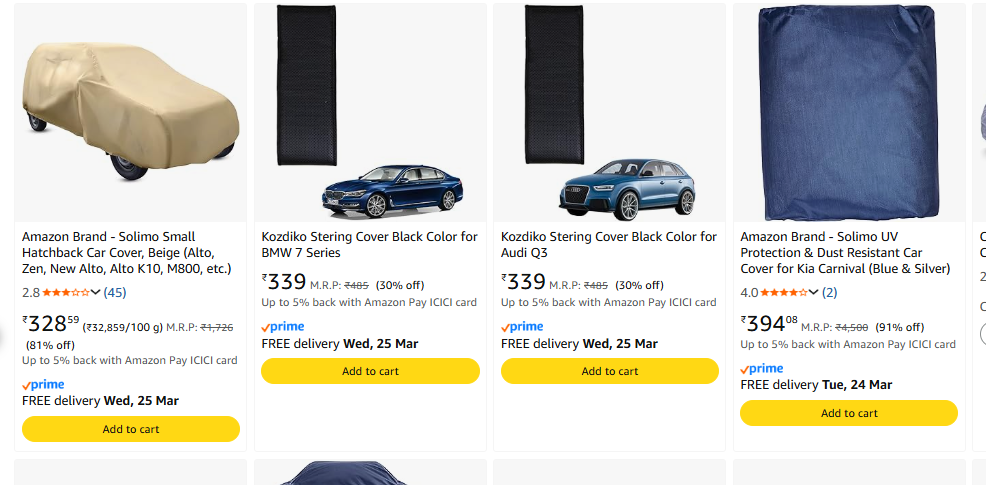
Task: Add BMW 7 Series steering cover to cart
Action: pos(370,371)
